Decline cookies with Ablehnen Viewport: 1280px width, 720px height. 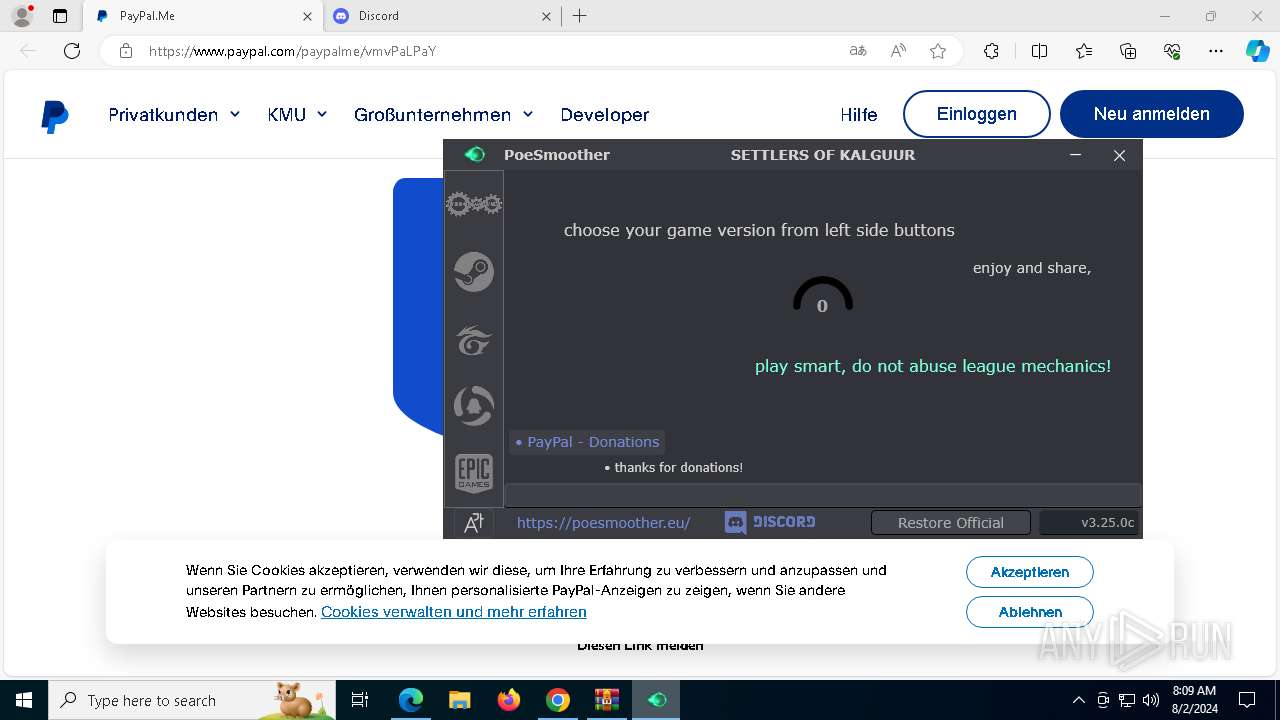point(1030,612)
